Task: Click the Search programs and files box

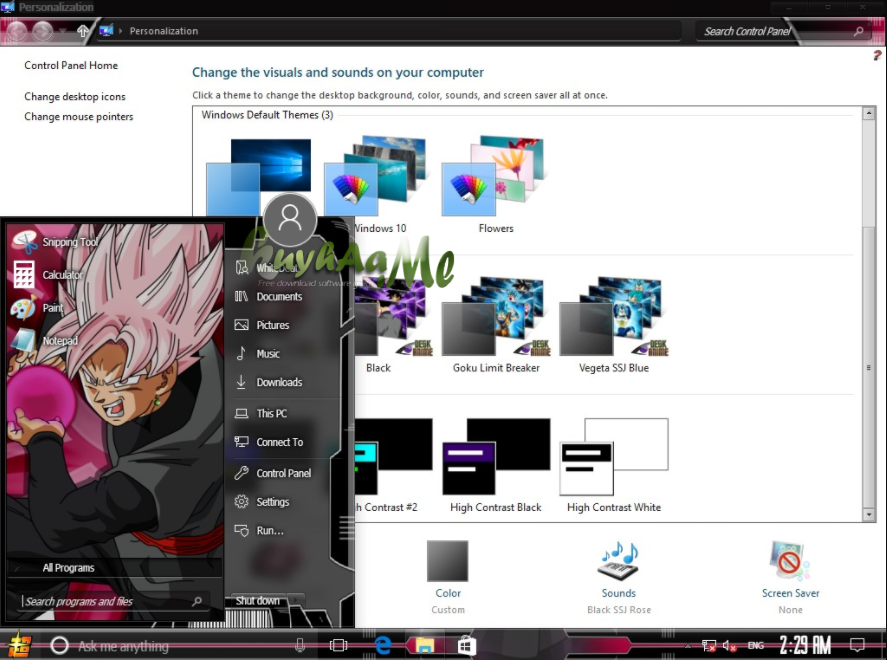Action: point(113,601)
